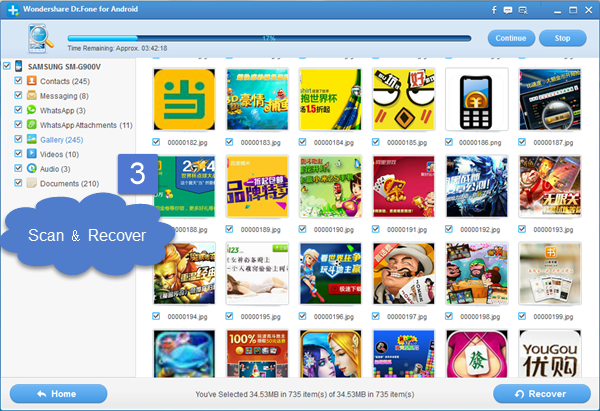
Task: Click the Documents folder icon
Action: (x=32, y=183)
